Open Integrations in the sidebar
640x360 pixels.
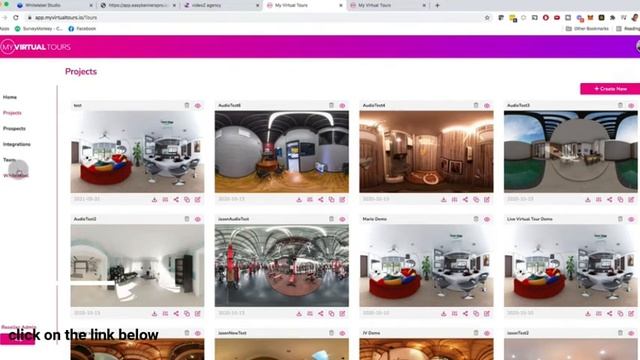tap(17, 144)
